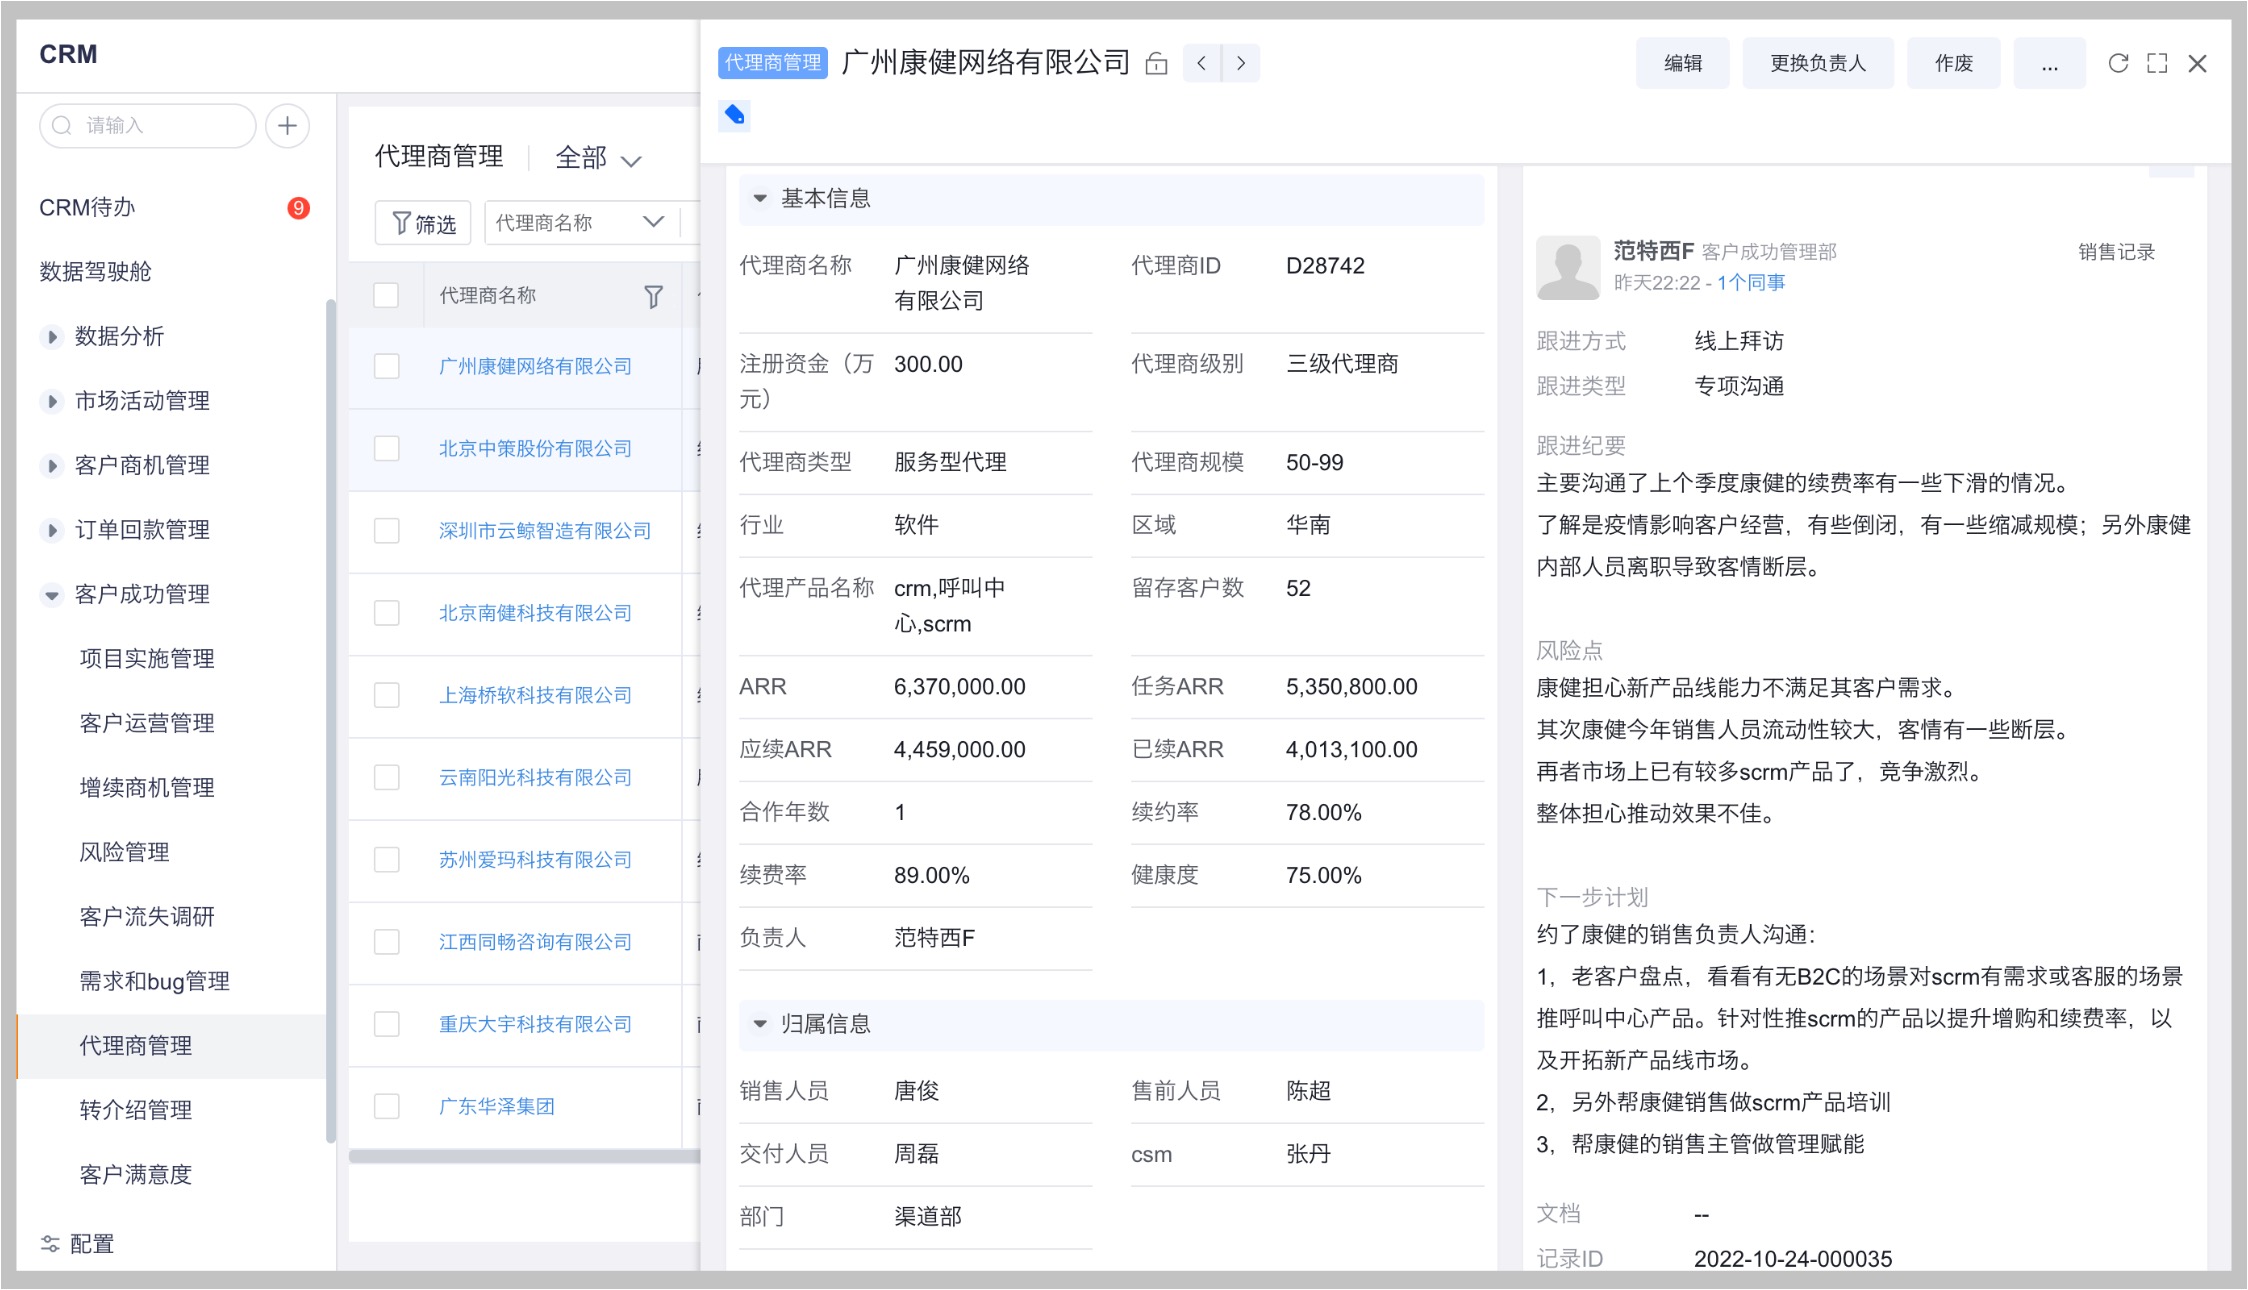
Task: Check the 深圳市云鲸智造有限公司 row checkbox
Action: (x=386, y=530)
